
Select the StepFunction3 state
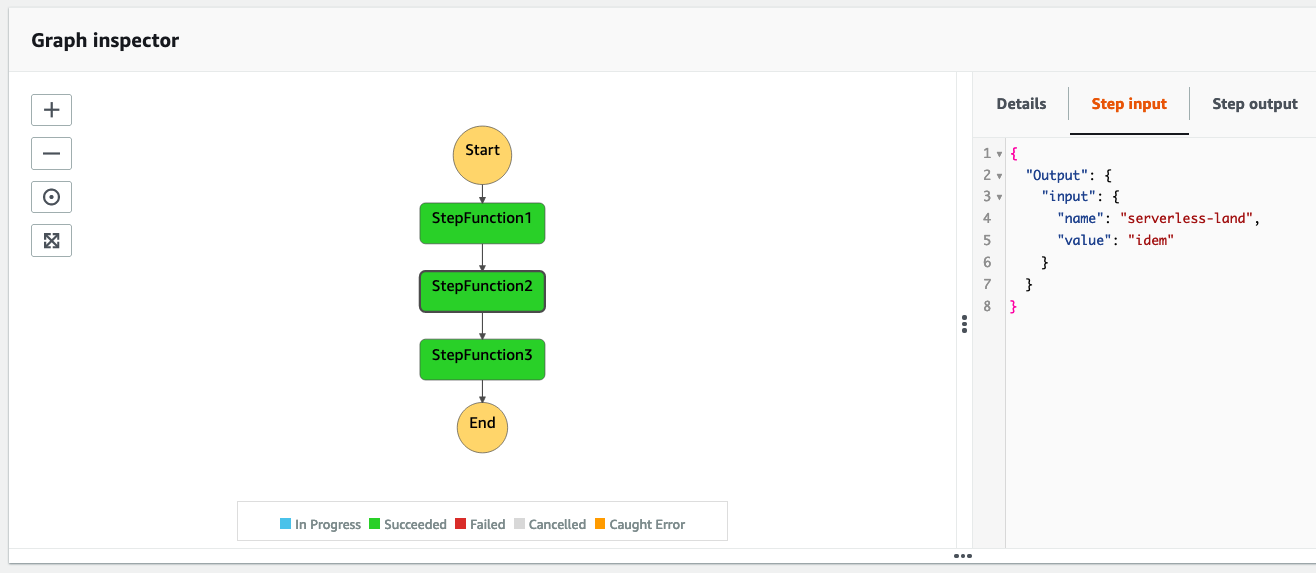click(x=482, y=359)
